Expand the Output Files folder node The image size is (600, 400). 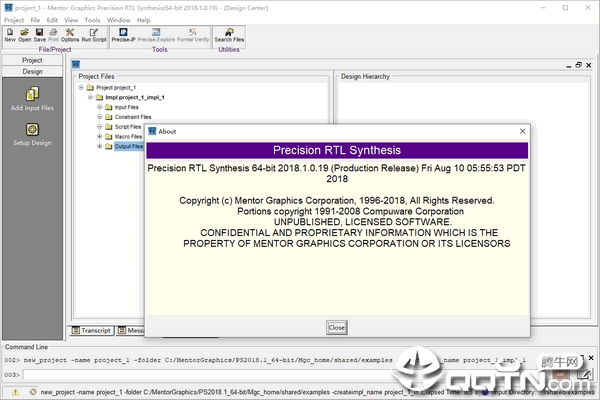tap(99, 146)
